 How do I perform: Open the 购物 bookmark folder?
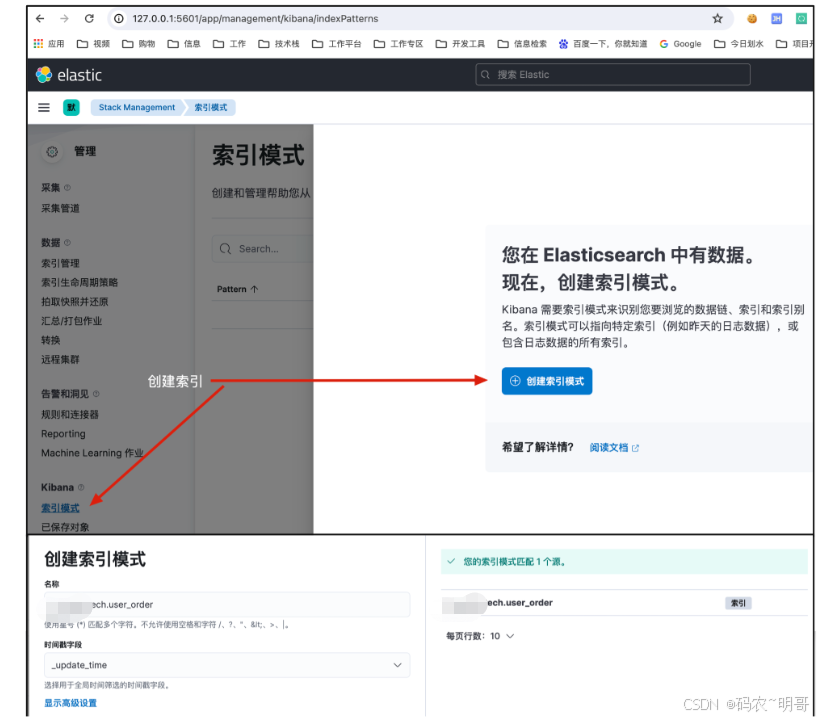click(139, 44)
